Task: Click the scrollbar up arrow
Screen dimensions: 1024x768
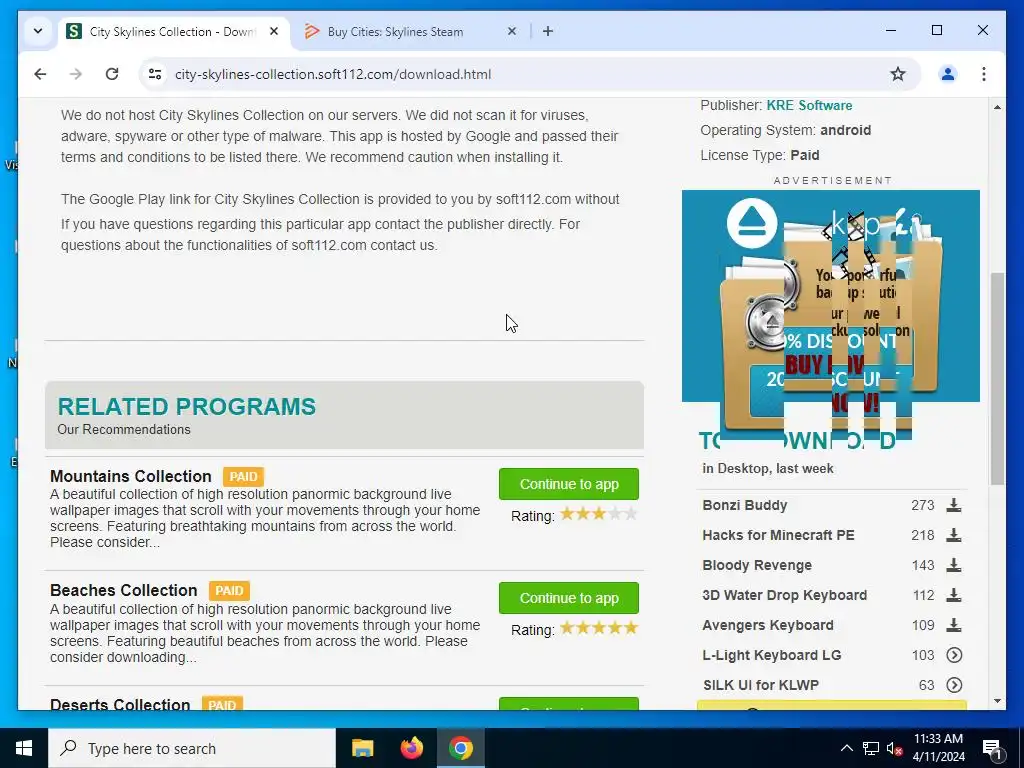Action: click(x=997, y=106)
